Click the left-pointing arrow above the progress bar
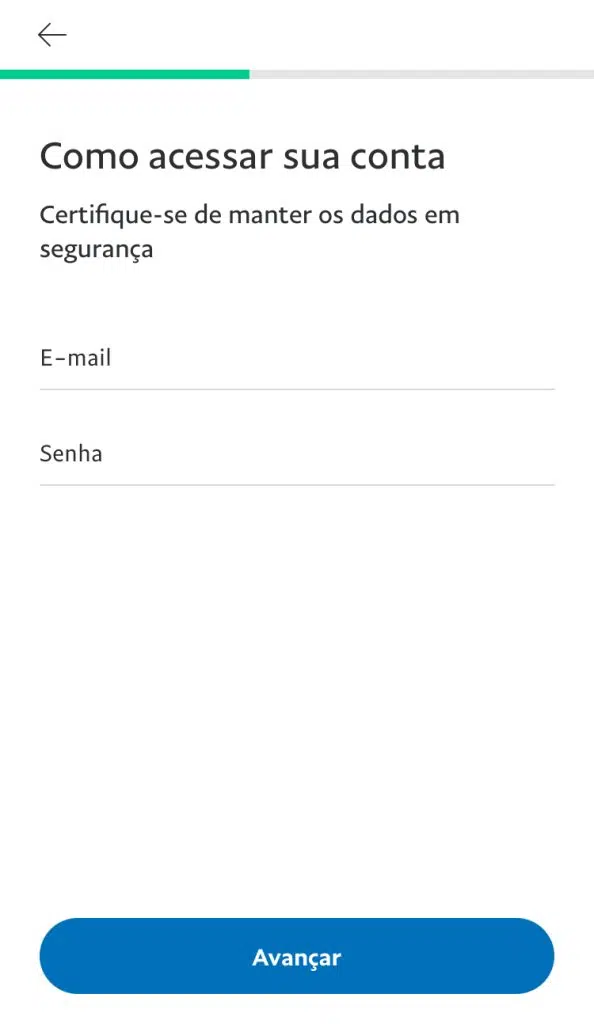Viewport: 594px width, 1024px height. pos(51,35)
